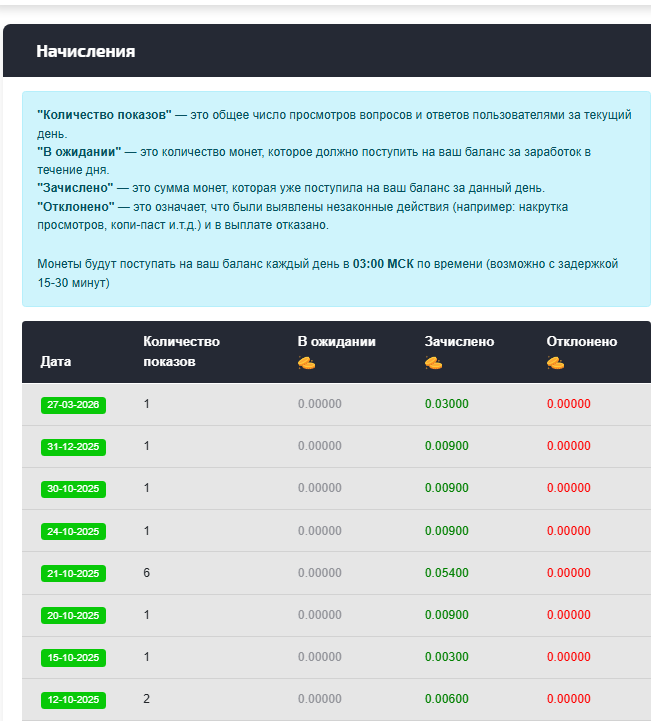Viewport: 651px width, 721px height.
Task: Click the credited amount 0.03000
Action: coord(447,404)
